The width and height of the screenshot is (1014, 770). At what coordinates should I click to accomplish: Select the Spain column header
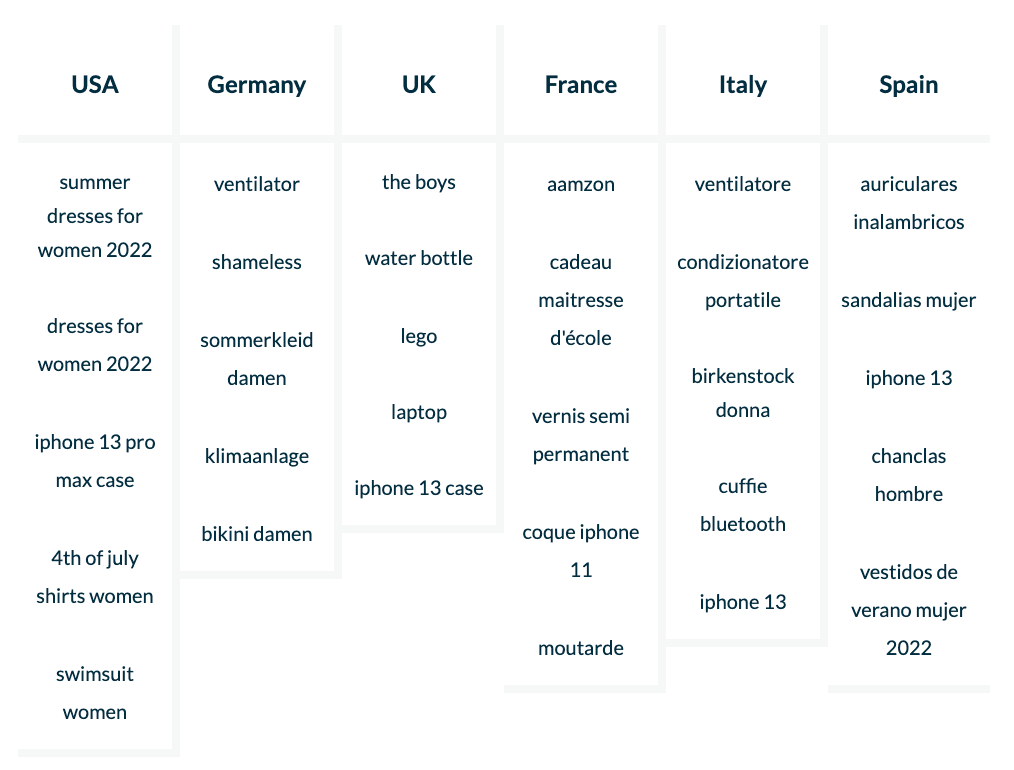tap(909, 85)
